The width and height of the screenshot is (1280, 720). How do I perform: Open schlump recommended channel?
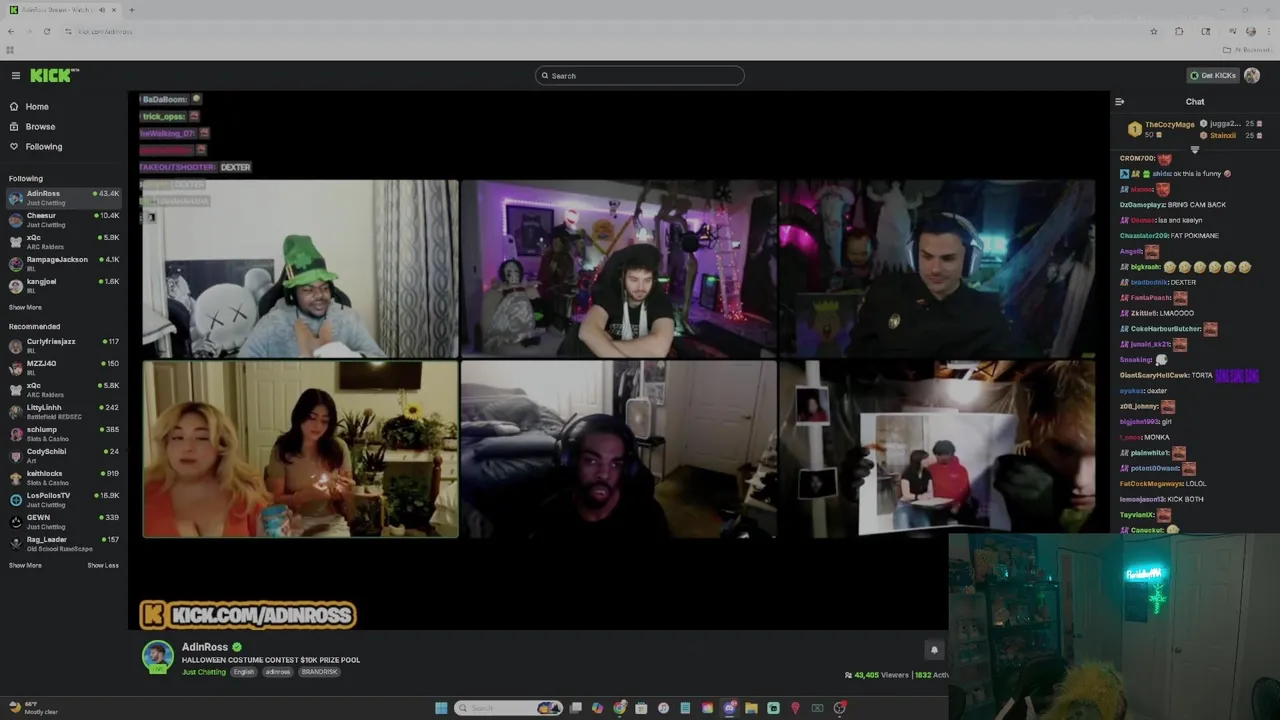pos(63,434)
